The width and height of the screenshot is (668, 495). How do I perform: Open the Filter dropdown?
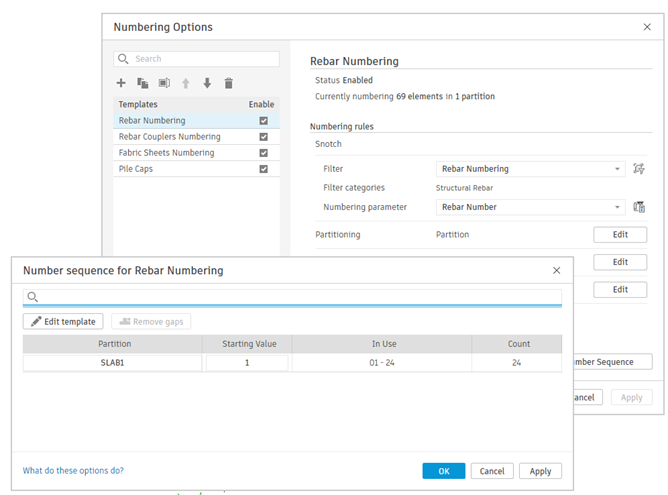pyautogui.click(x=531, y=169)
